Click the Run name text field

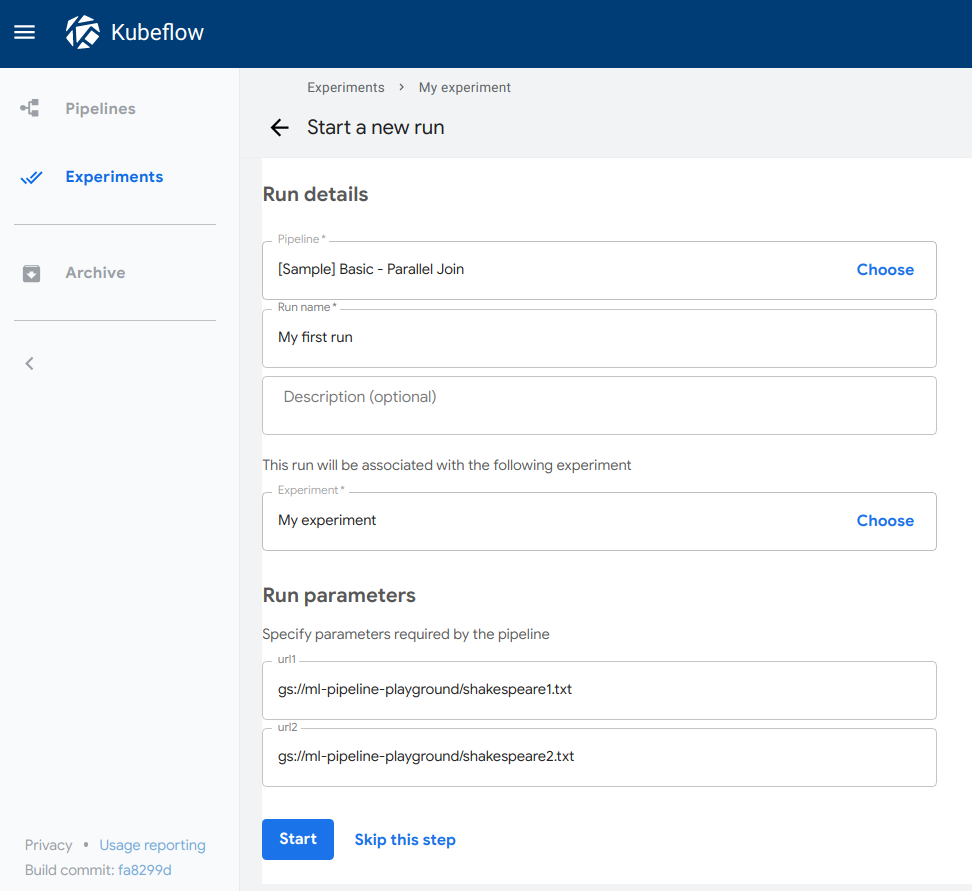coord(598,338)
